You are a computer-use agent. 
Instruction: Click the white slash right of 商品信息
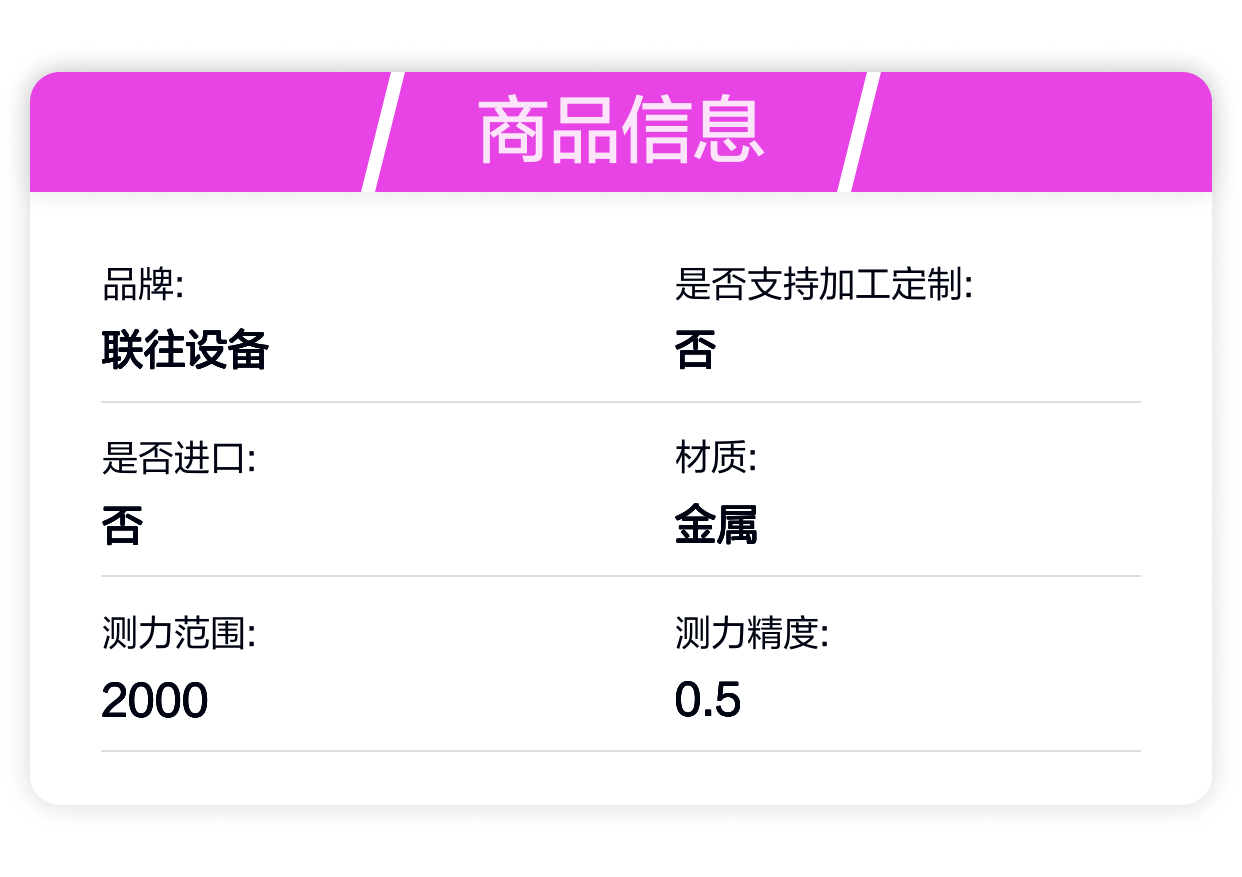(x=859, y=132)
